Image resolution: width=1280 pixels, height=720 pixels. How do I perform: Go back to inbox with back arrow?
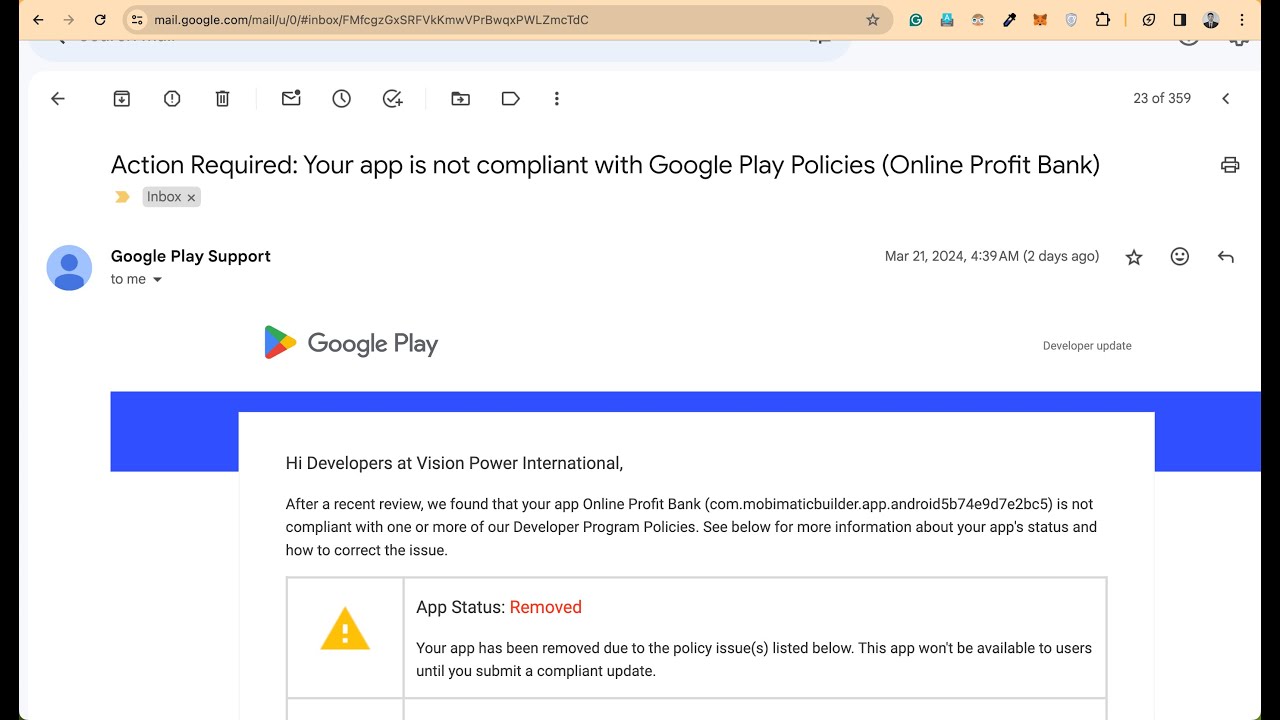point(58,98)
